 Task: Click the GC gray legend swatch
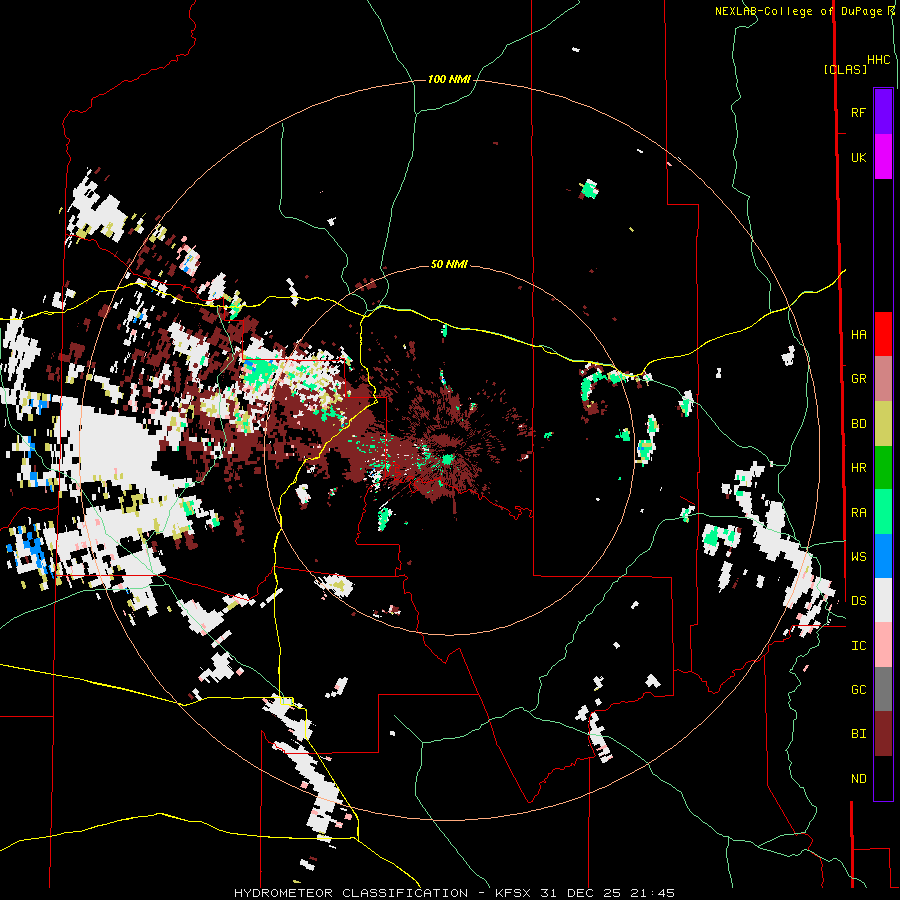coord(883,689)
